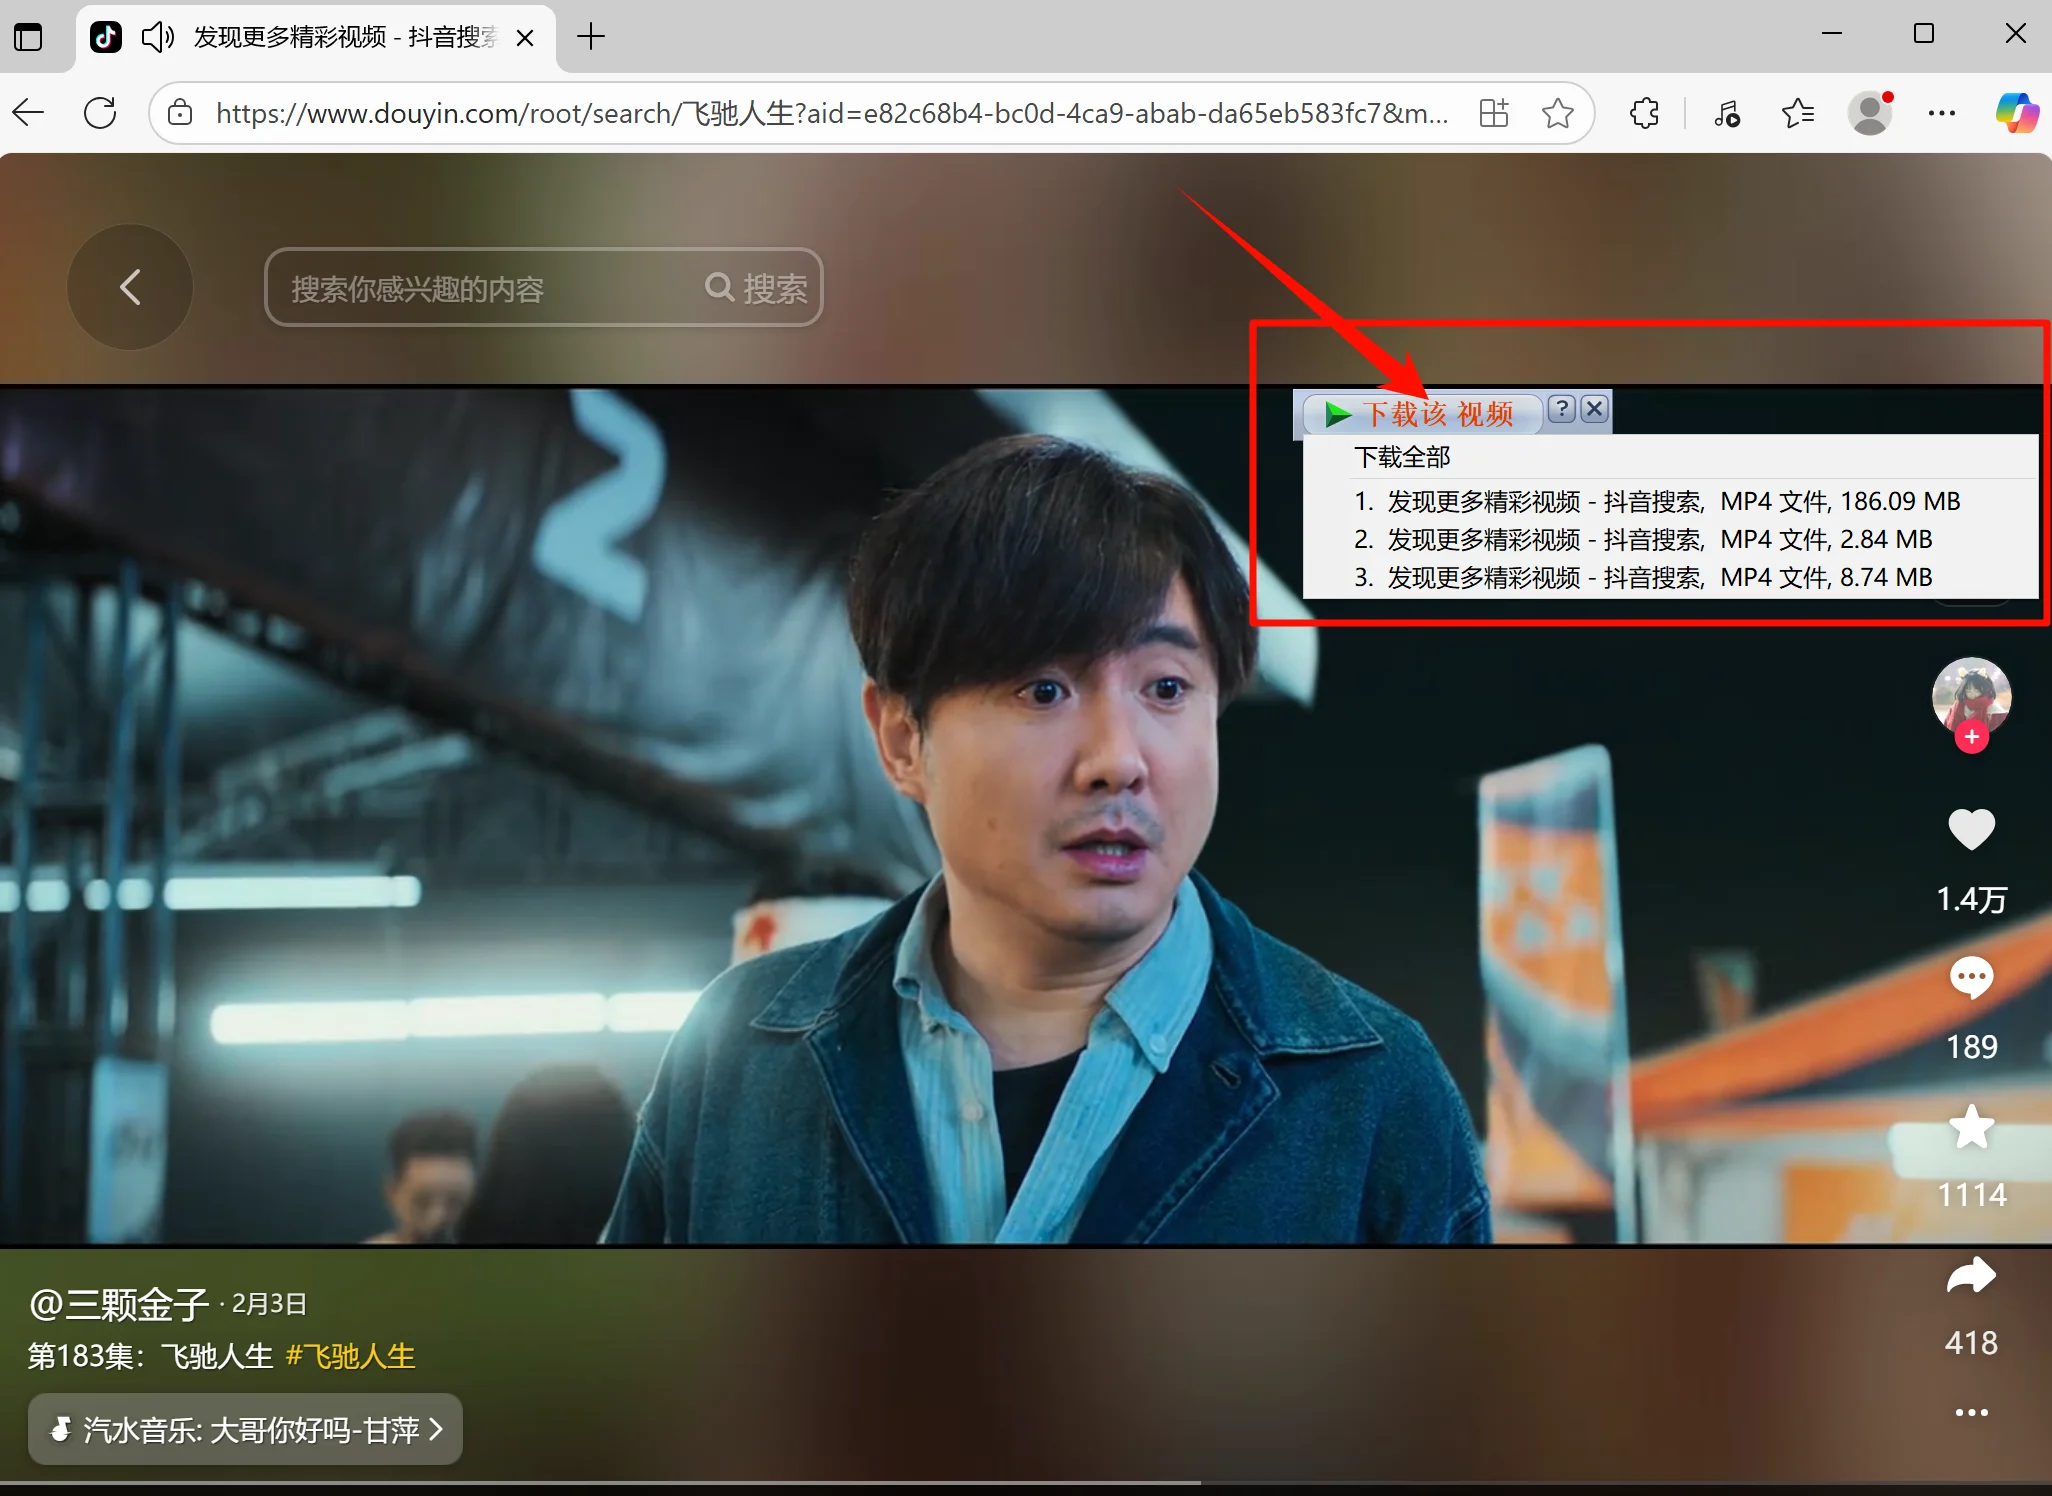Bookmark this page with the address bar star

tap(1557, 113)
